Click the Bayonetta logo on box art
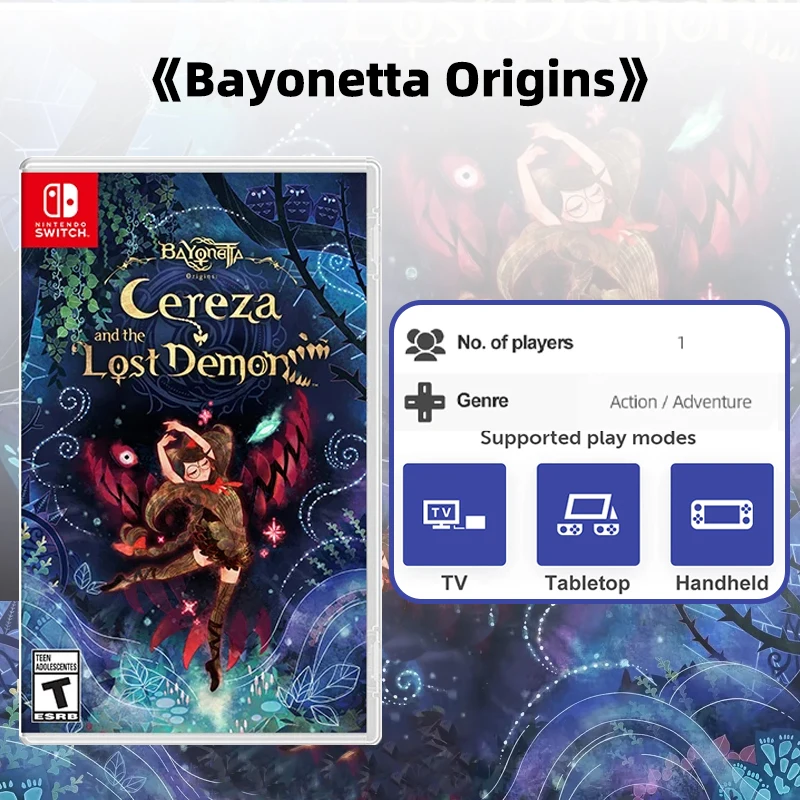This screenshot has width=800, height=800. 202,254
